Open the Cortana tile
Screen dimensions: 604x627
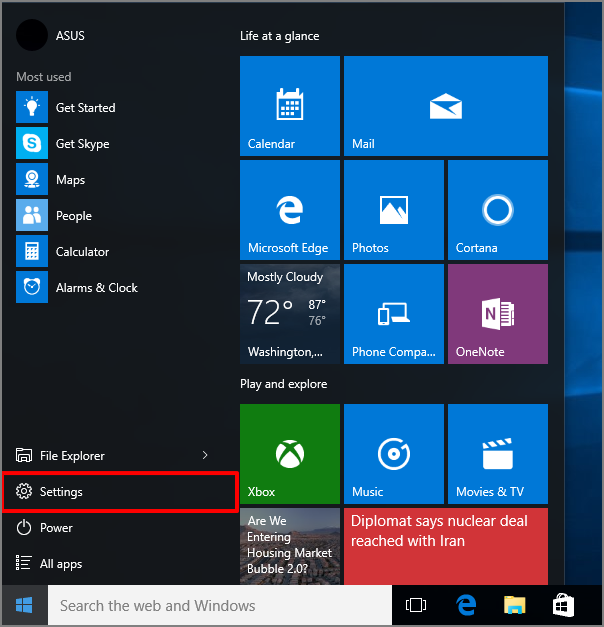coord(498,210)
